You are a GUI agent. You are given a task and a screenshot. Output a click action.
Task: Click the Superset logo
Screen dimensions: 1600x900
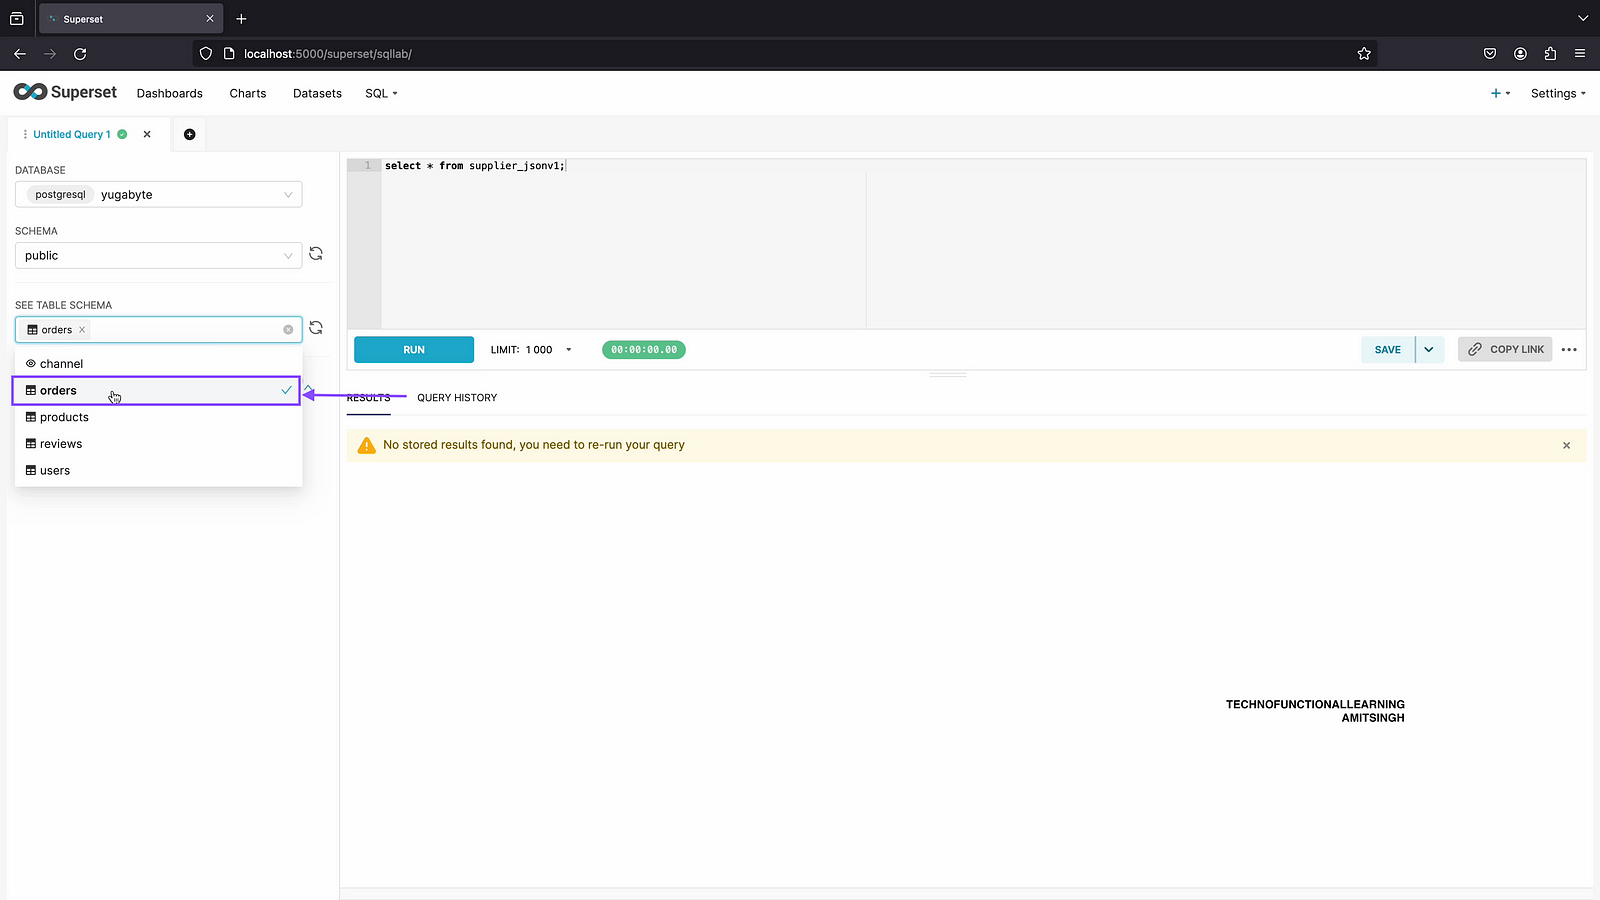click(x=65, y=92)
